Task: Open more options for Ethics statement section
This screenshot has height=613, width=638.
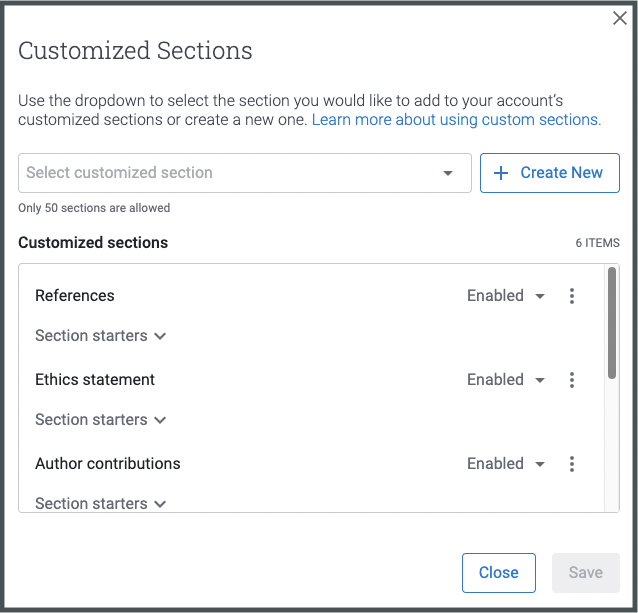Action: click(572, 380)
